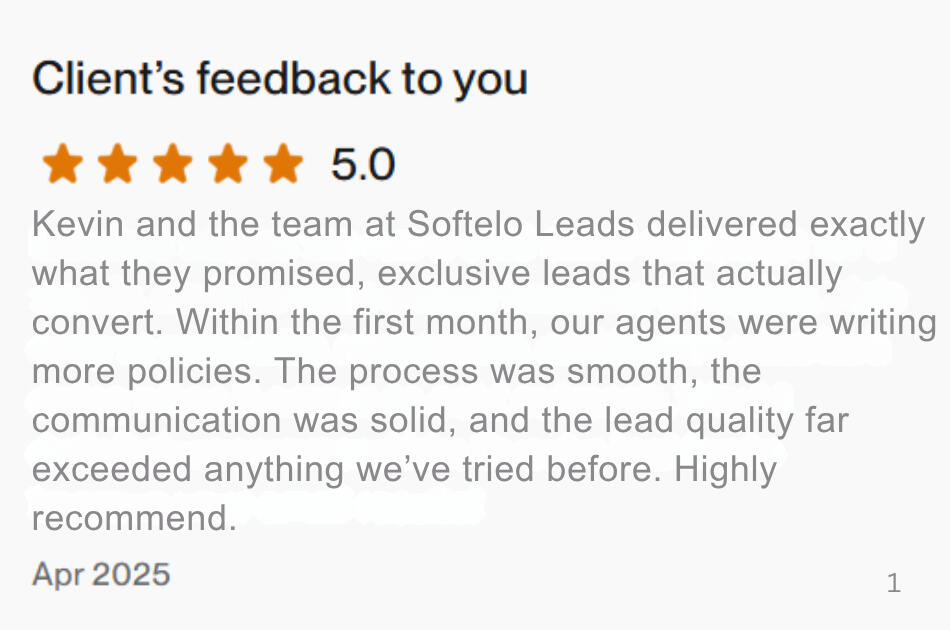Viewport: 950px width, 630px height.
Task: Click the Apr 2025 review date
Action: click(101, 574)
